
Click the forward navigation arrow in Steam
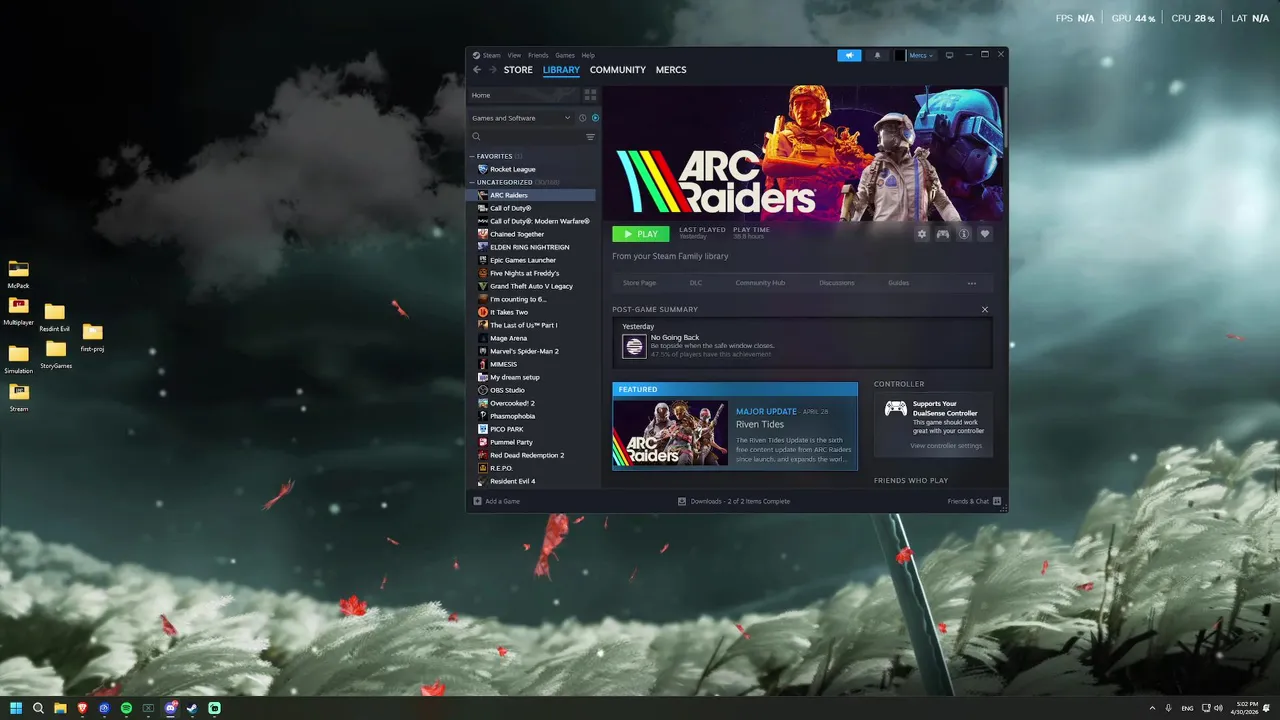[x=492, y=70]
